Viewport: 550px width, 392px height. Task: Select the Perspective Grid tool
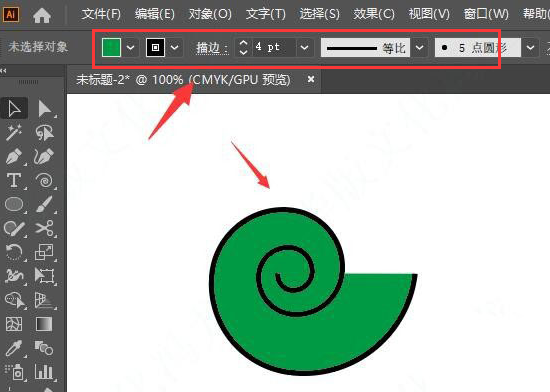click(45, 300)
